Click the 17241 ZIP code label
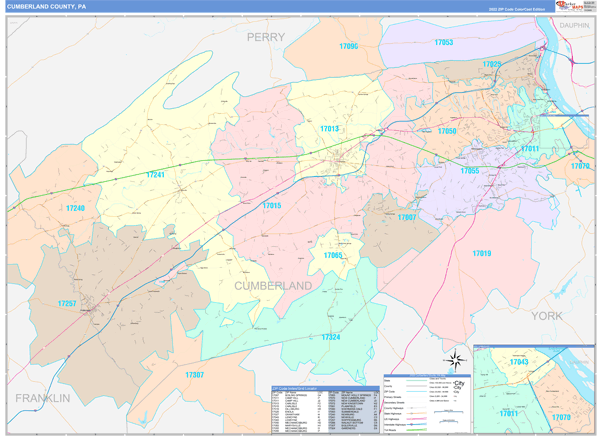 [155, 175]
